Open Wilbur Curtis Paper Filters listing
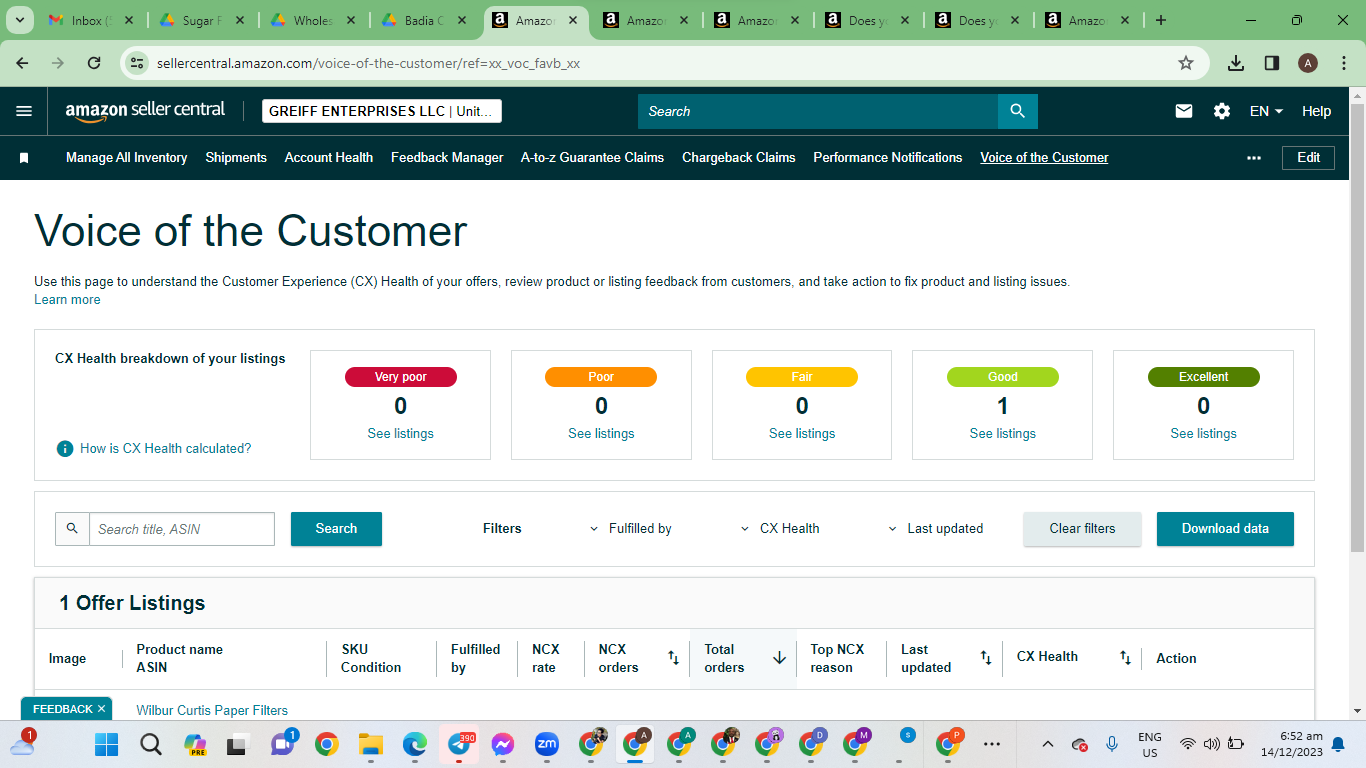Viewport: 1366px width, 768px height. (x=212, y=710)
